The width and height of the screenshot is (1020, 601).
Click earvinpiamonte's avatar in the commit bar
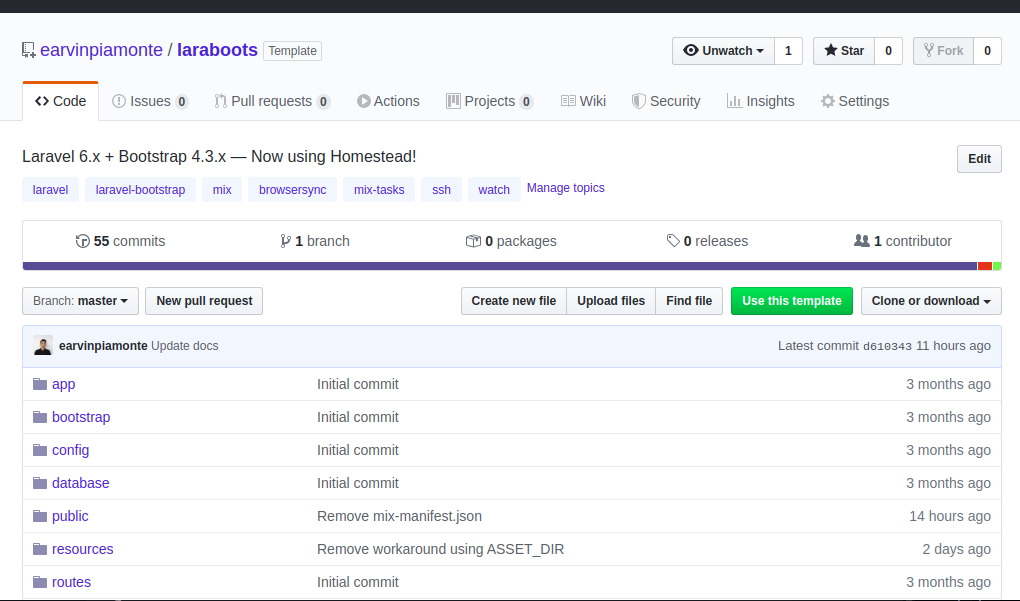pos(43,346)
